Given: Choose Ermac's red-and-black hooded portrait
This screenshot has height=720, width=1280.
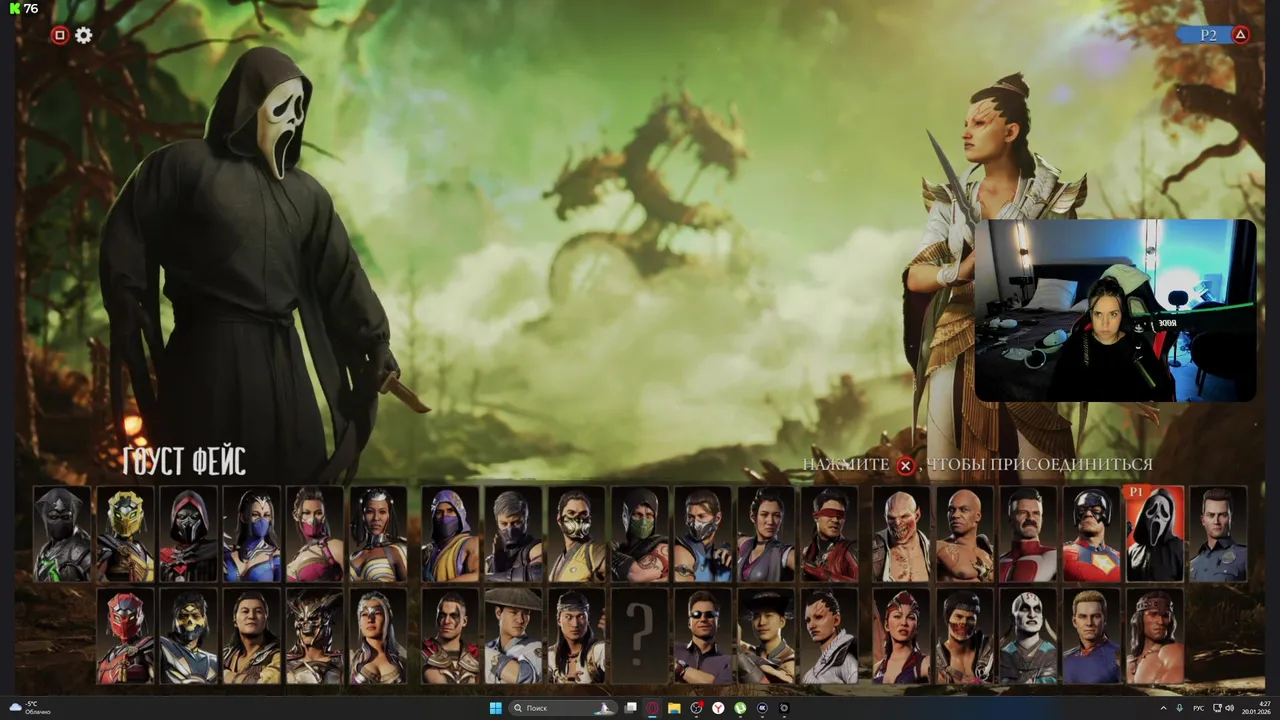Looking at the screenshot, I should click(x=188, y=534).
